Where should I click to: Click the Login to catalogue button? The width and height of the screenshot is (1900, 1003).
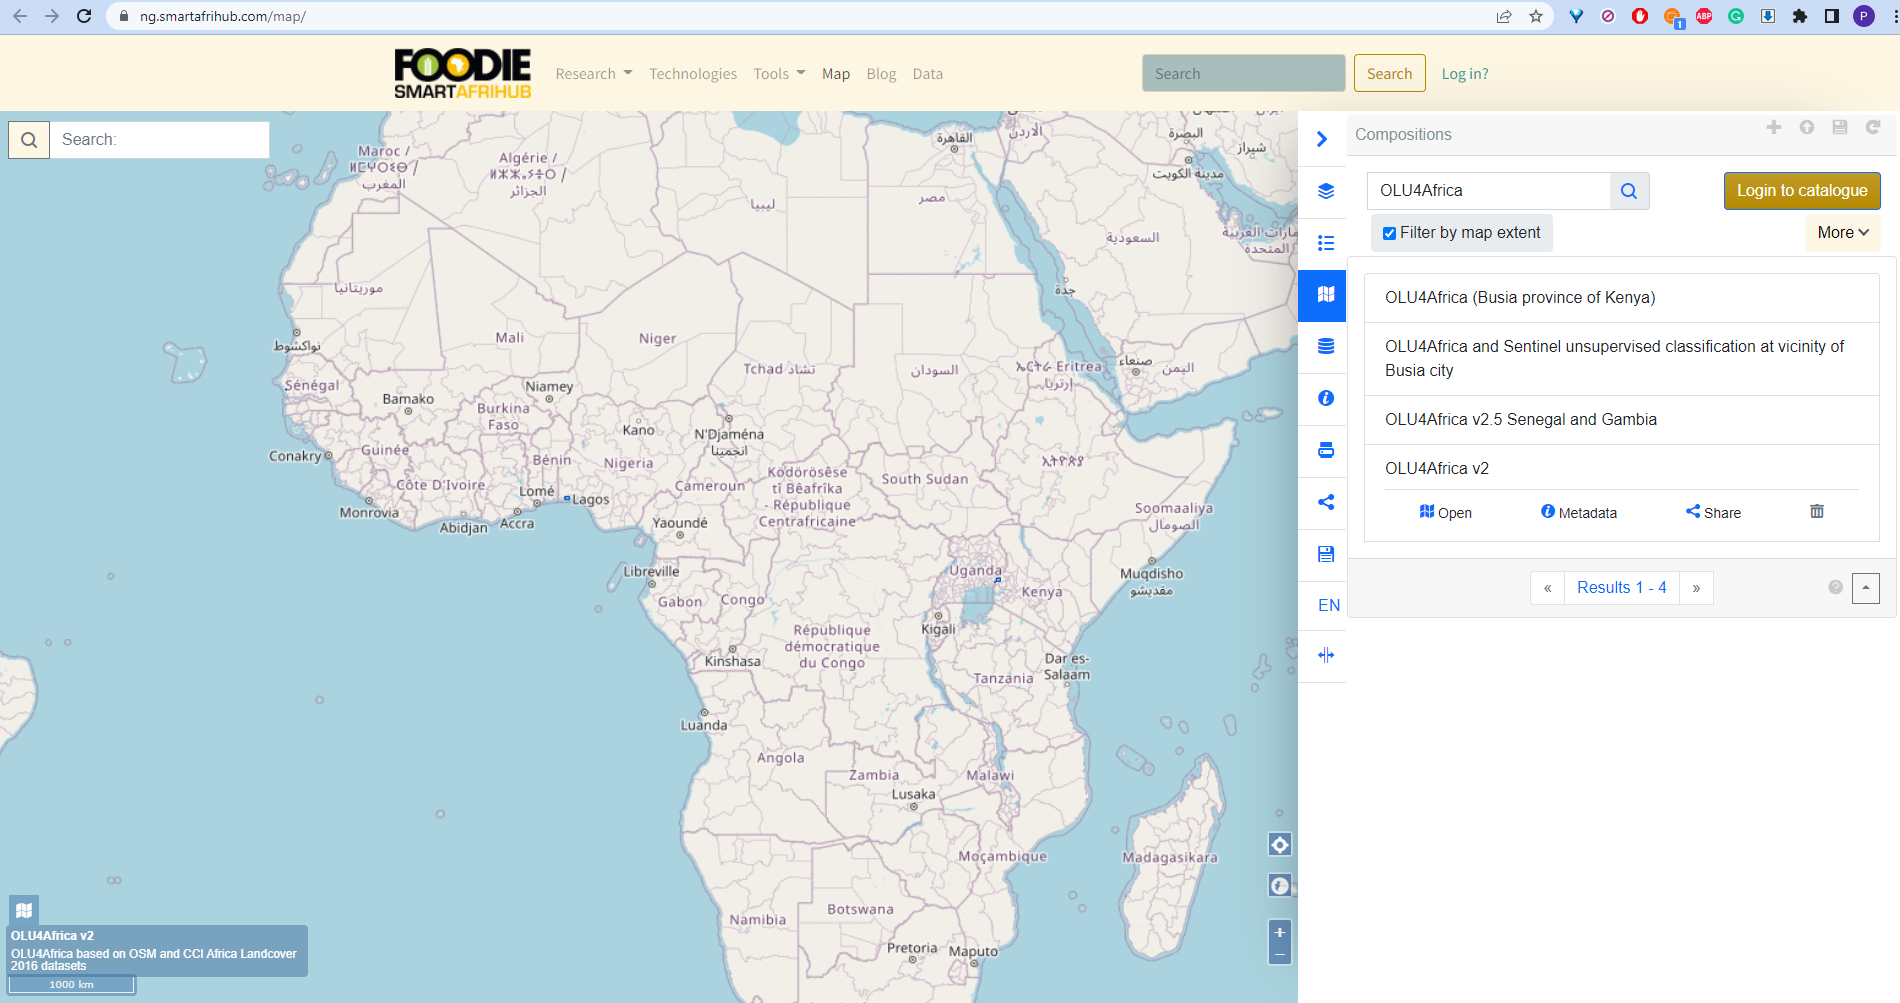(x=1801, y=191)
